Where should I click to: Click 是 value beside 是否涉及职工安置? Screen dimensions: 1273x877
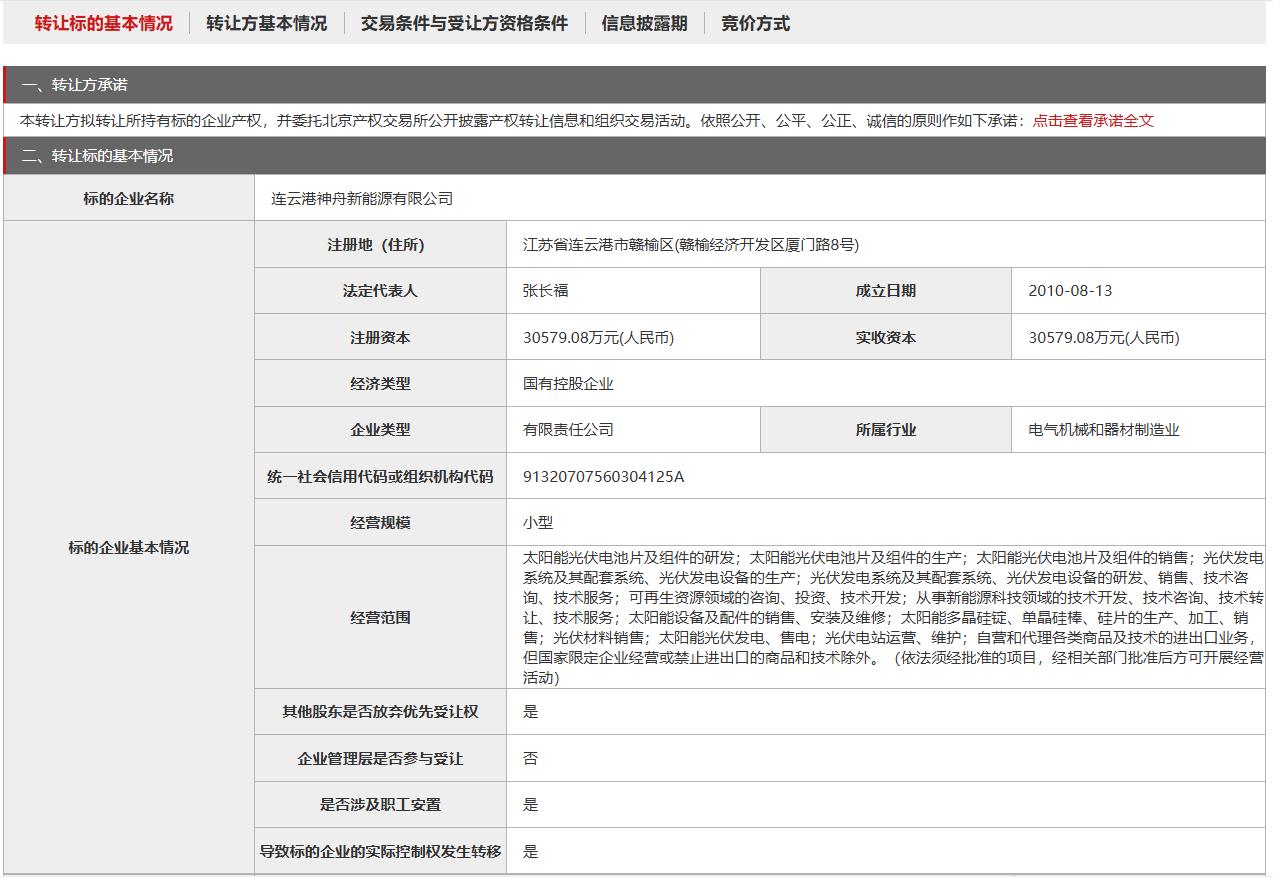point(531,804)
